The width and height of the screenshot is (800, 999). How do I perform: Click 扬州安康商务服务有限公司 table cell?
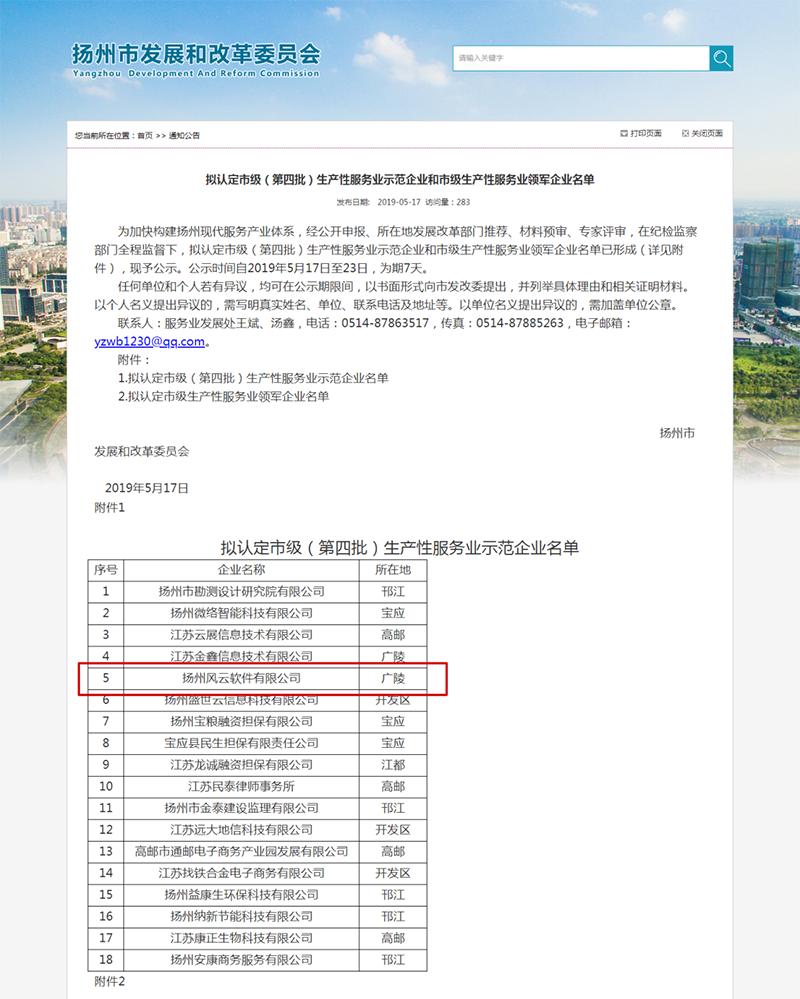[x=241, y=959]
